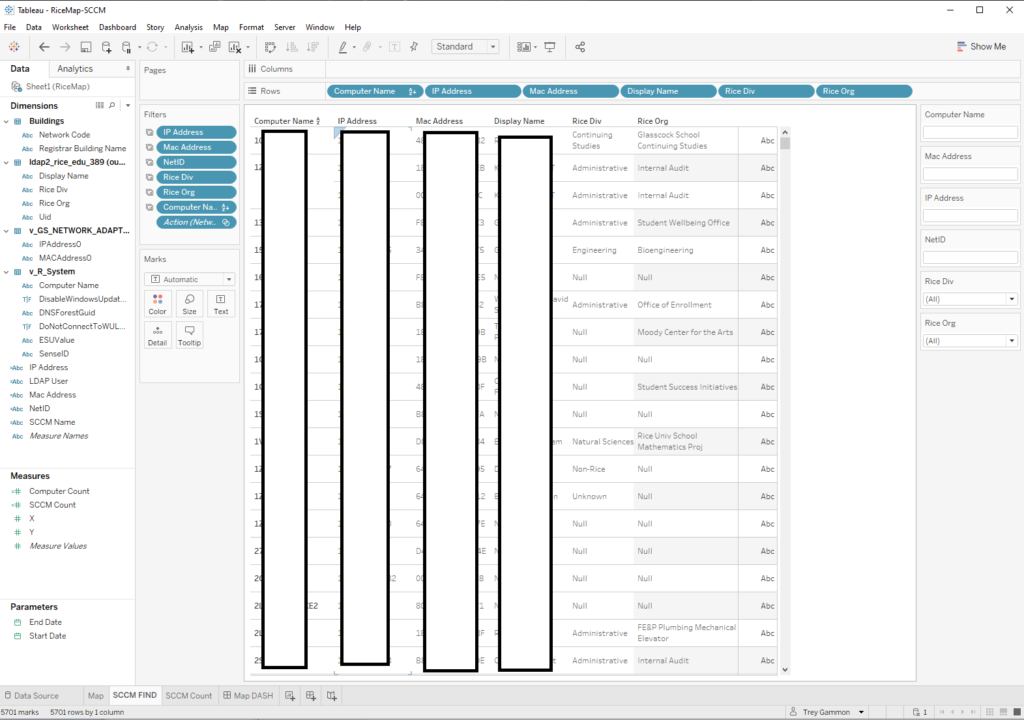This screenshot has width=1024, height=720.
Task: Open the File menu
Action: (10, 27)
